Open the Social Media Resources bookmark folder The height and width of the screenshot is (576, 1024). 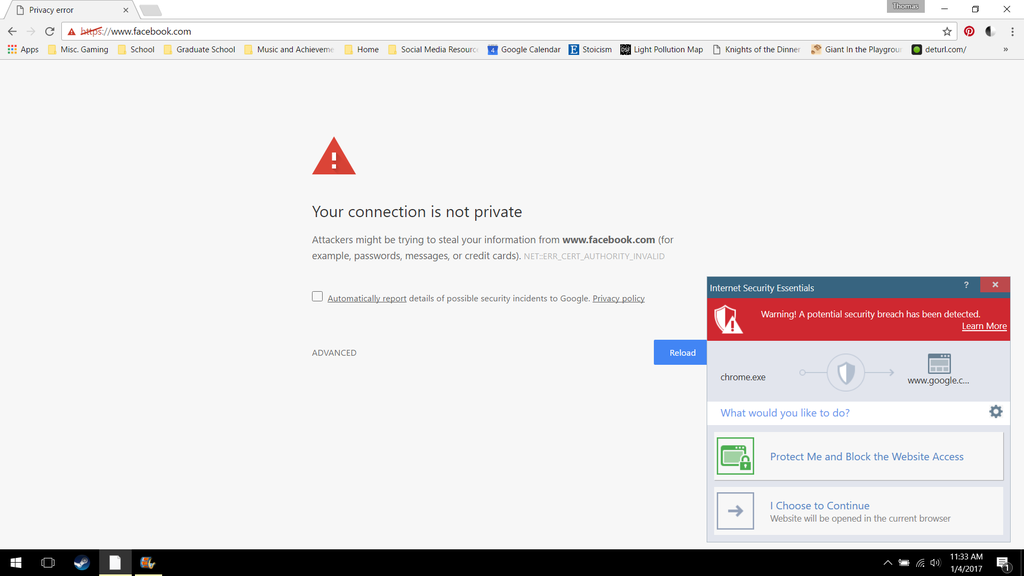tap(433, 50)
